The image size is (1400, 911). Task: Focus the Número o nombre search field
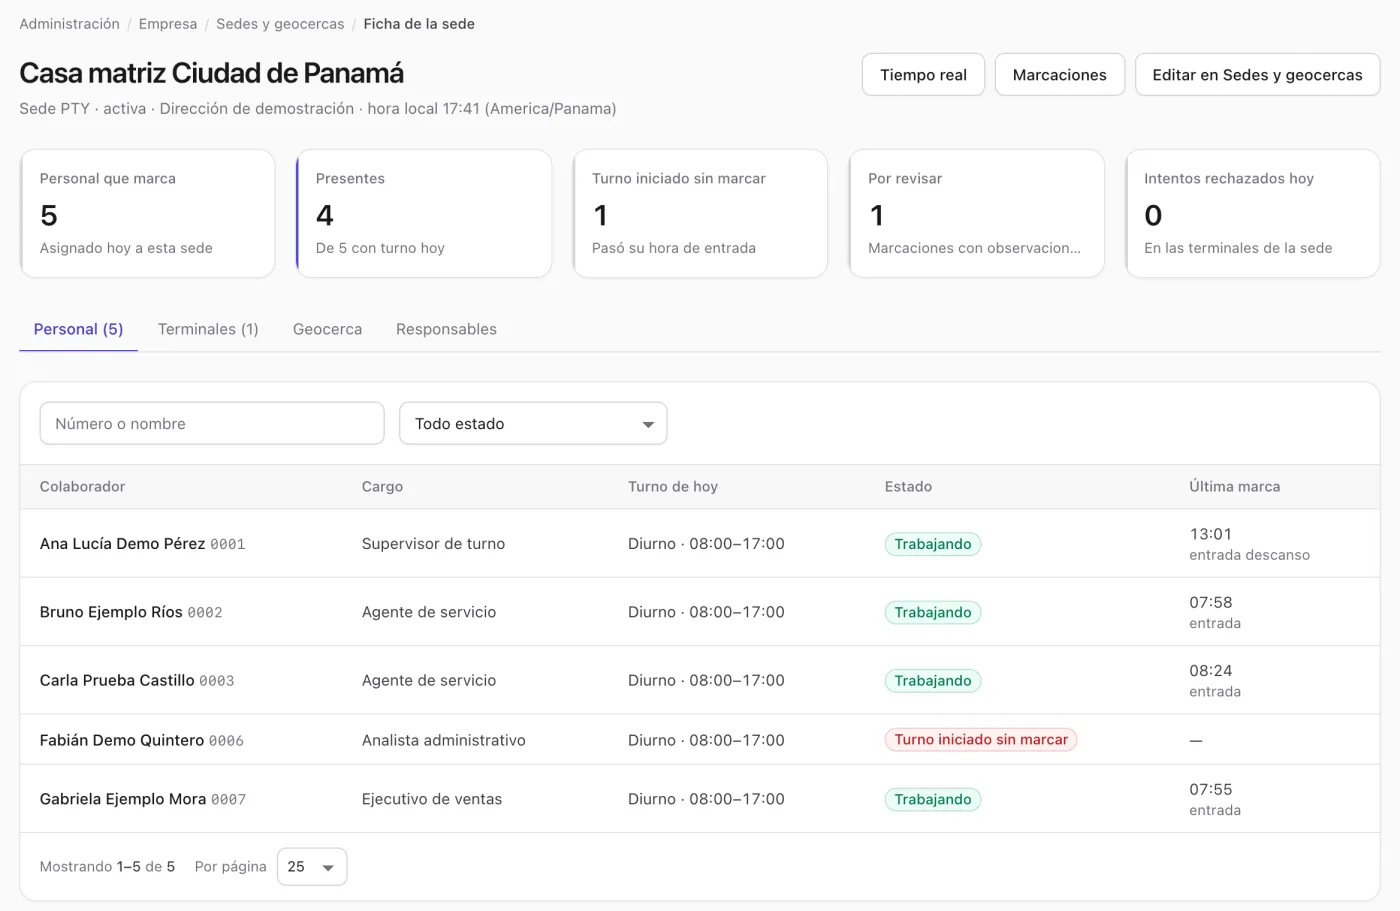coord(212,424)
